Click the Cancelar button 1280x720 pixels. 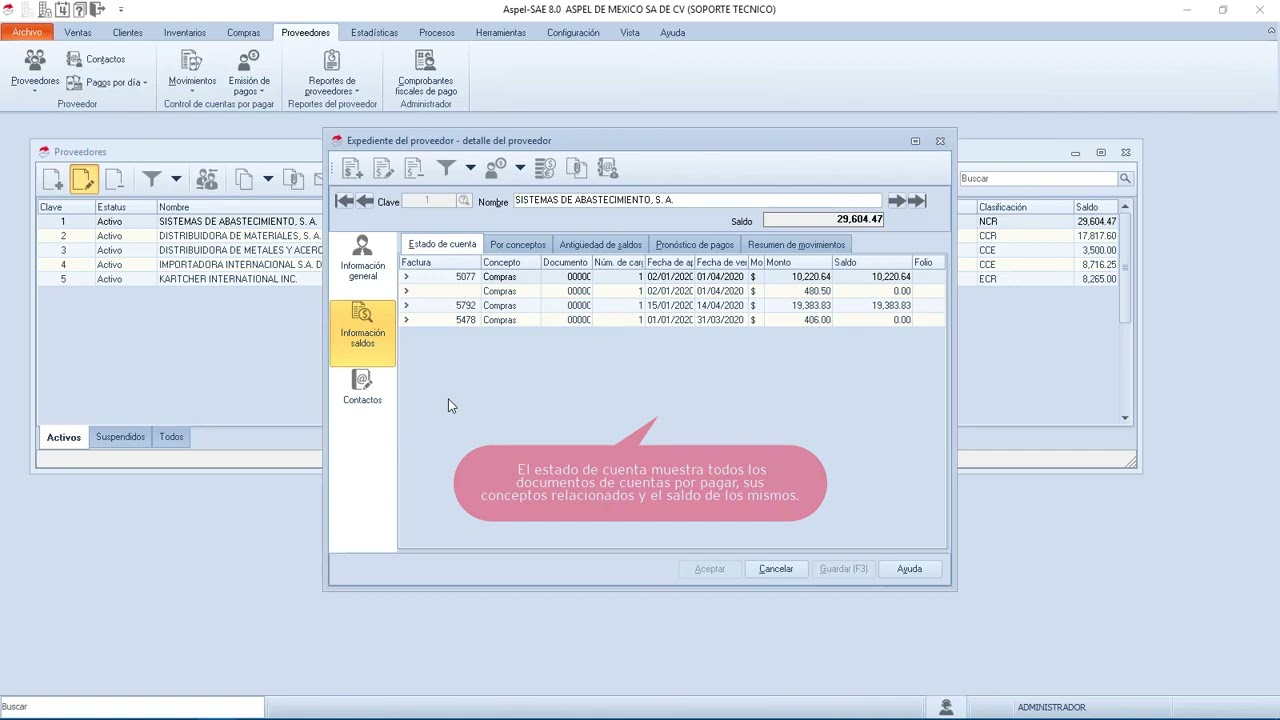point(776,569)
